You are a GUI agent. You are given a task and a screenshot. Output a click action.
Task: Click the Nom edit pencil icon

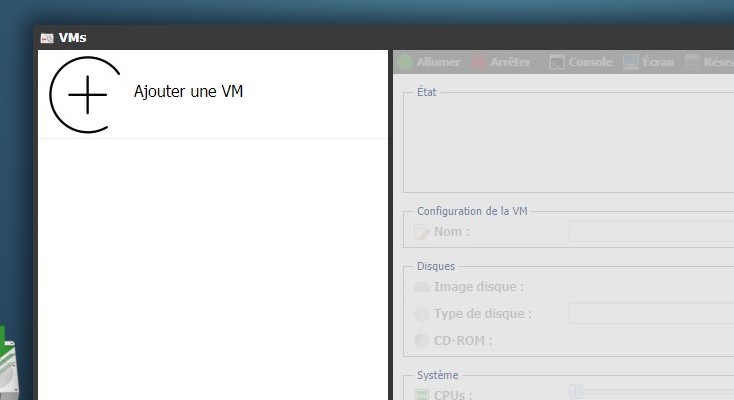(x=421, y=232)
